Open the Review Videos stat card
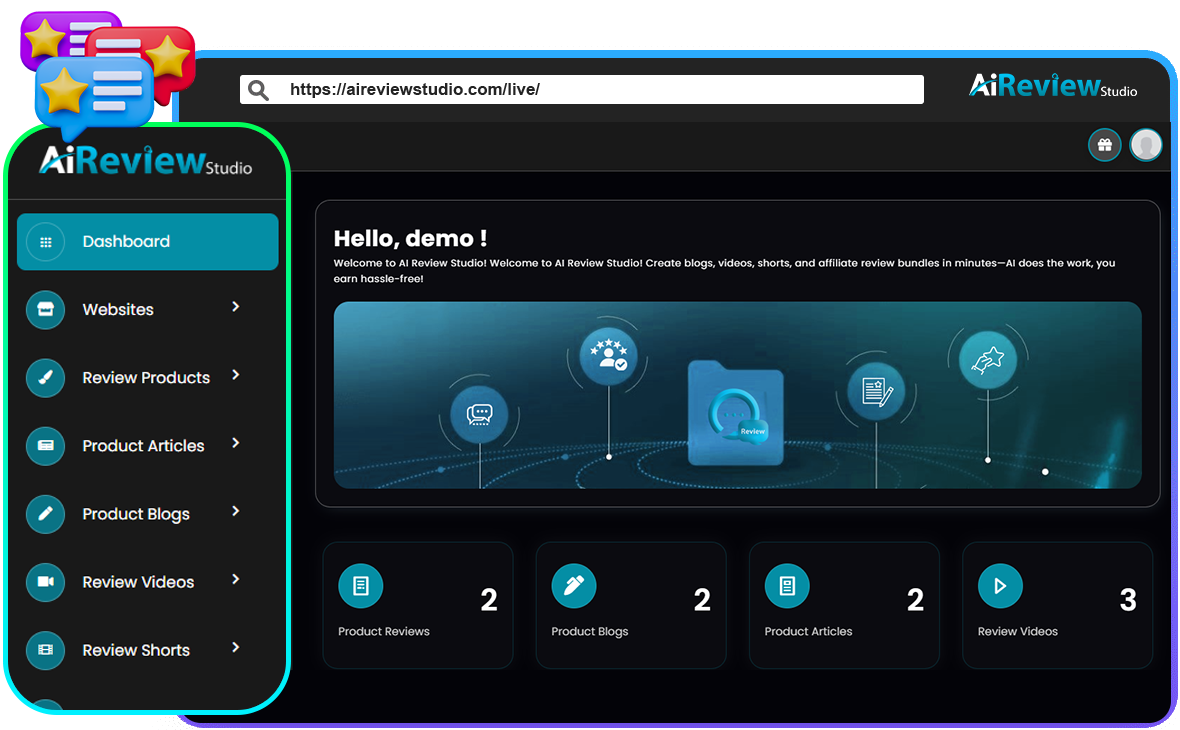Screen dimensions: 1180x730 pos(1057,605)
